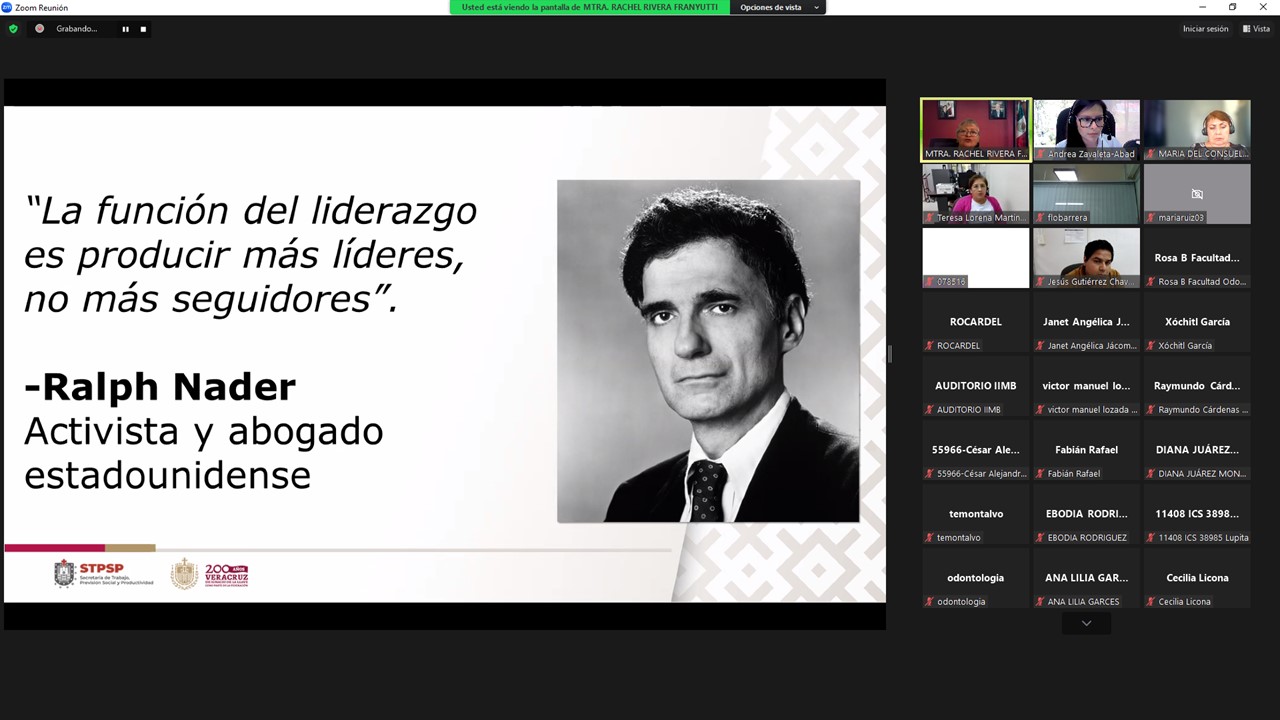Screen dimensions: 1280x720
Task: Pause the recording
Action: [x=125, y=29]
